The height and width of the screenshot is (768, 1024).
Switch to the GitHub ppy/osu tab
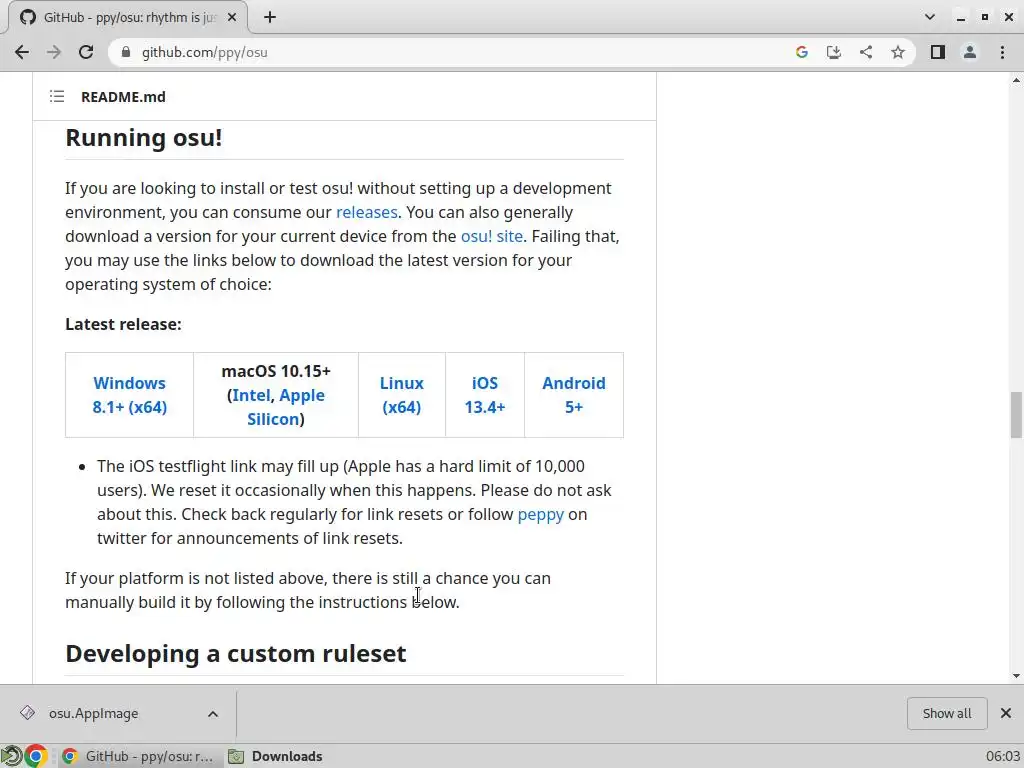(128, 18)
